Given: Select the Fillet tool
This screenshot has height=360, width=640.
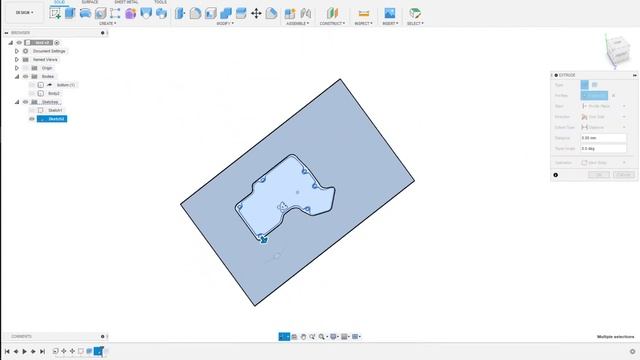Looking at the screenshot, I should pos(195,13).
